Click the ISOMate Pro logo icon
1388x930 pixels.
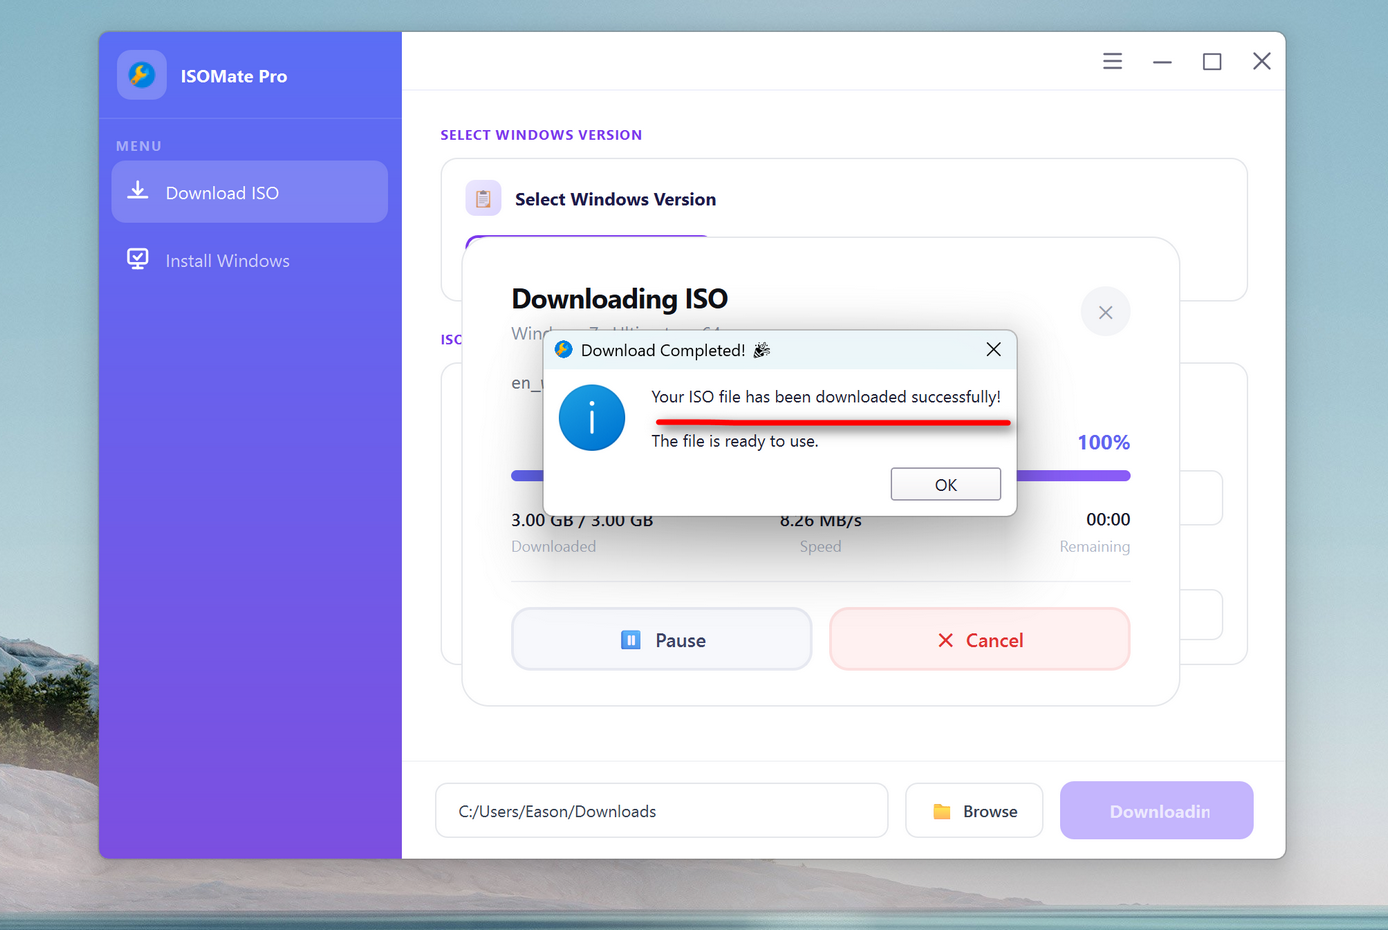click(142, 75)
